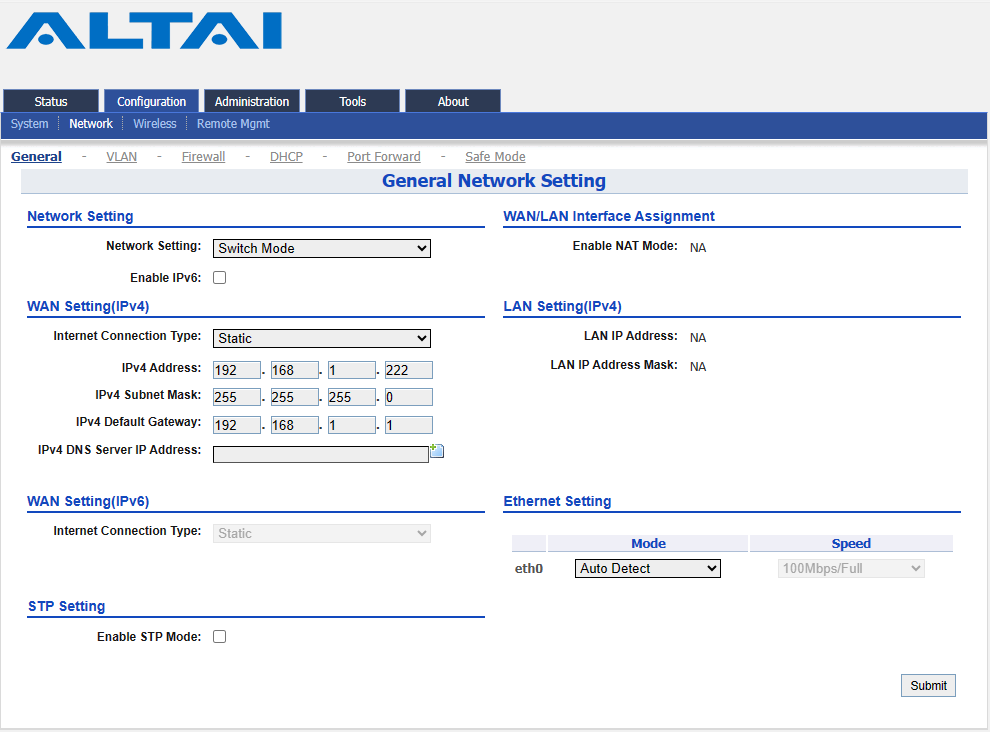Expand the IPv4 Internet Connection Type dropdown

tap(322, 339)
